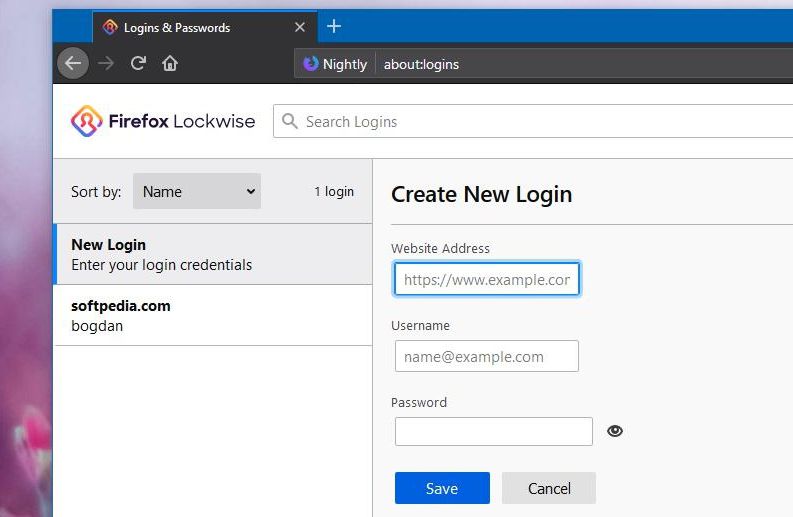
Task: Click the Firefox Lockwise logo
Action: (x=163, y=121)
